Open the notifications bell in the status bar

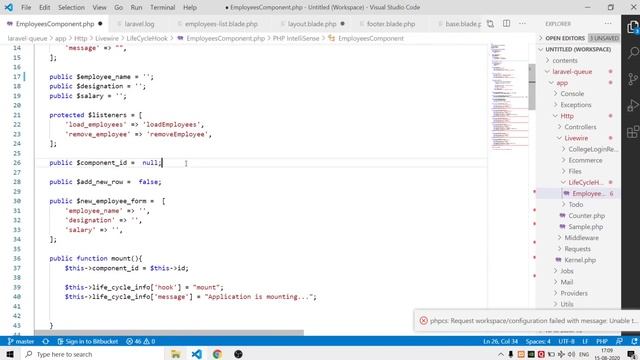point(634,341)
